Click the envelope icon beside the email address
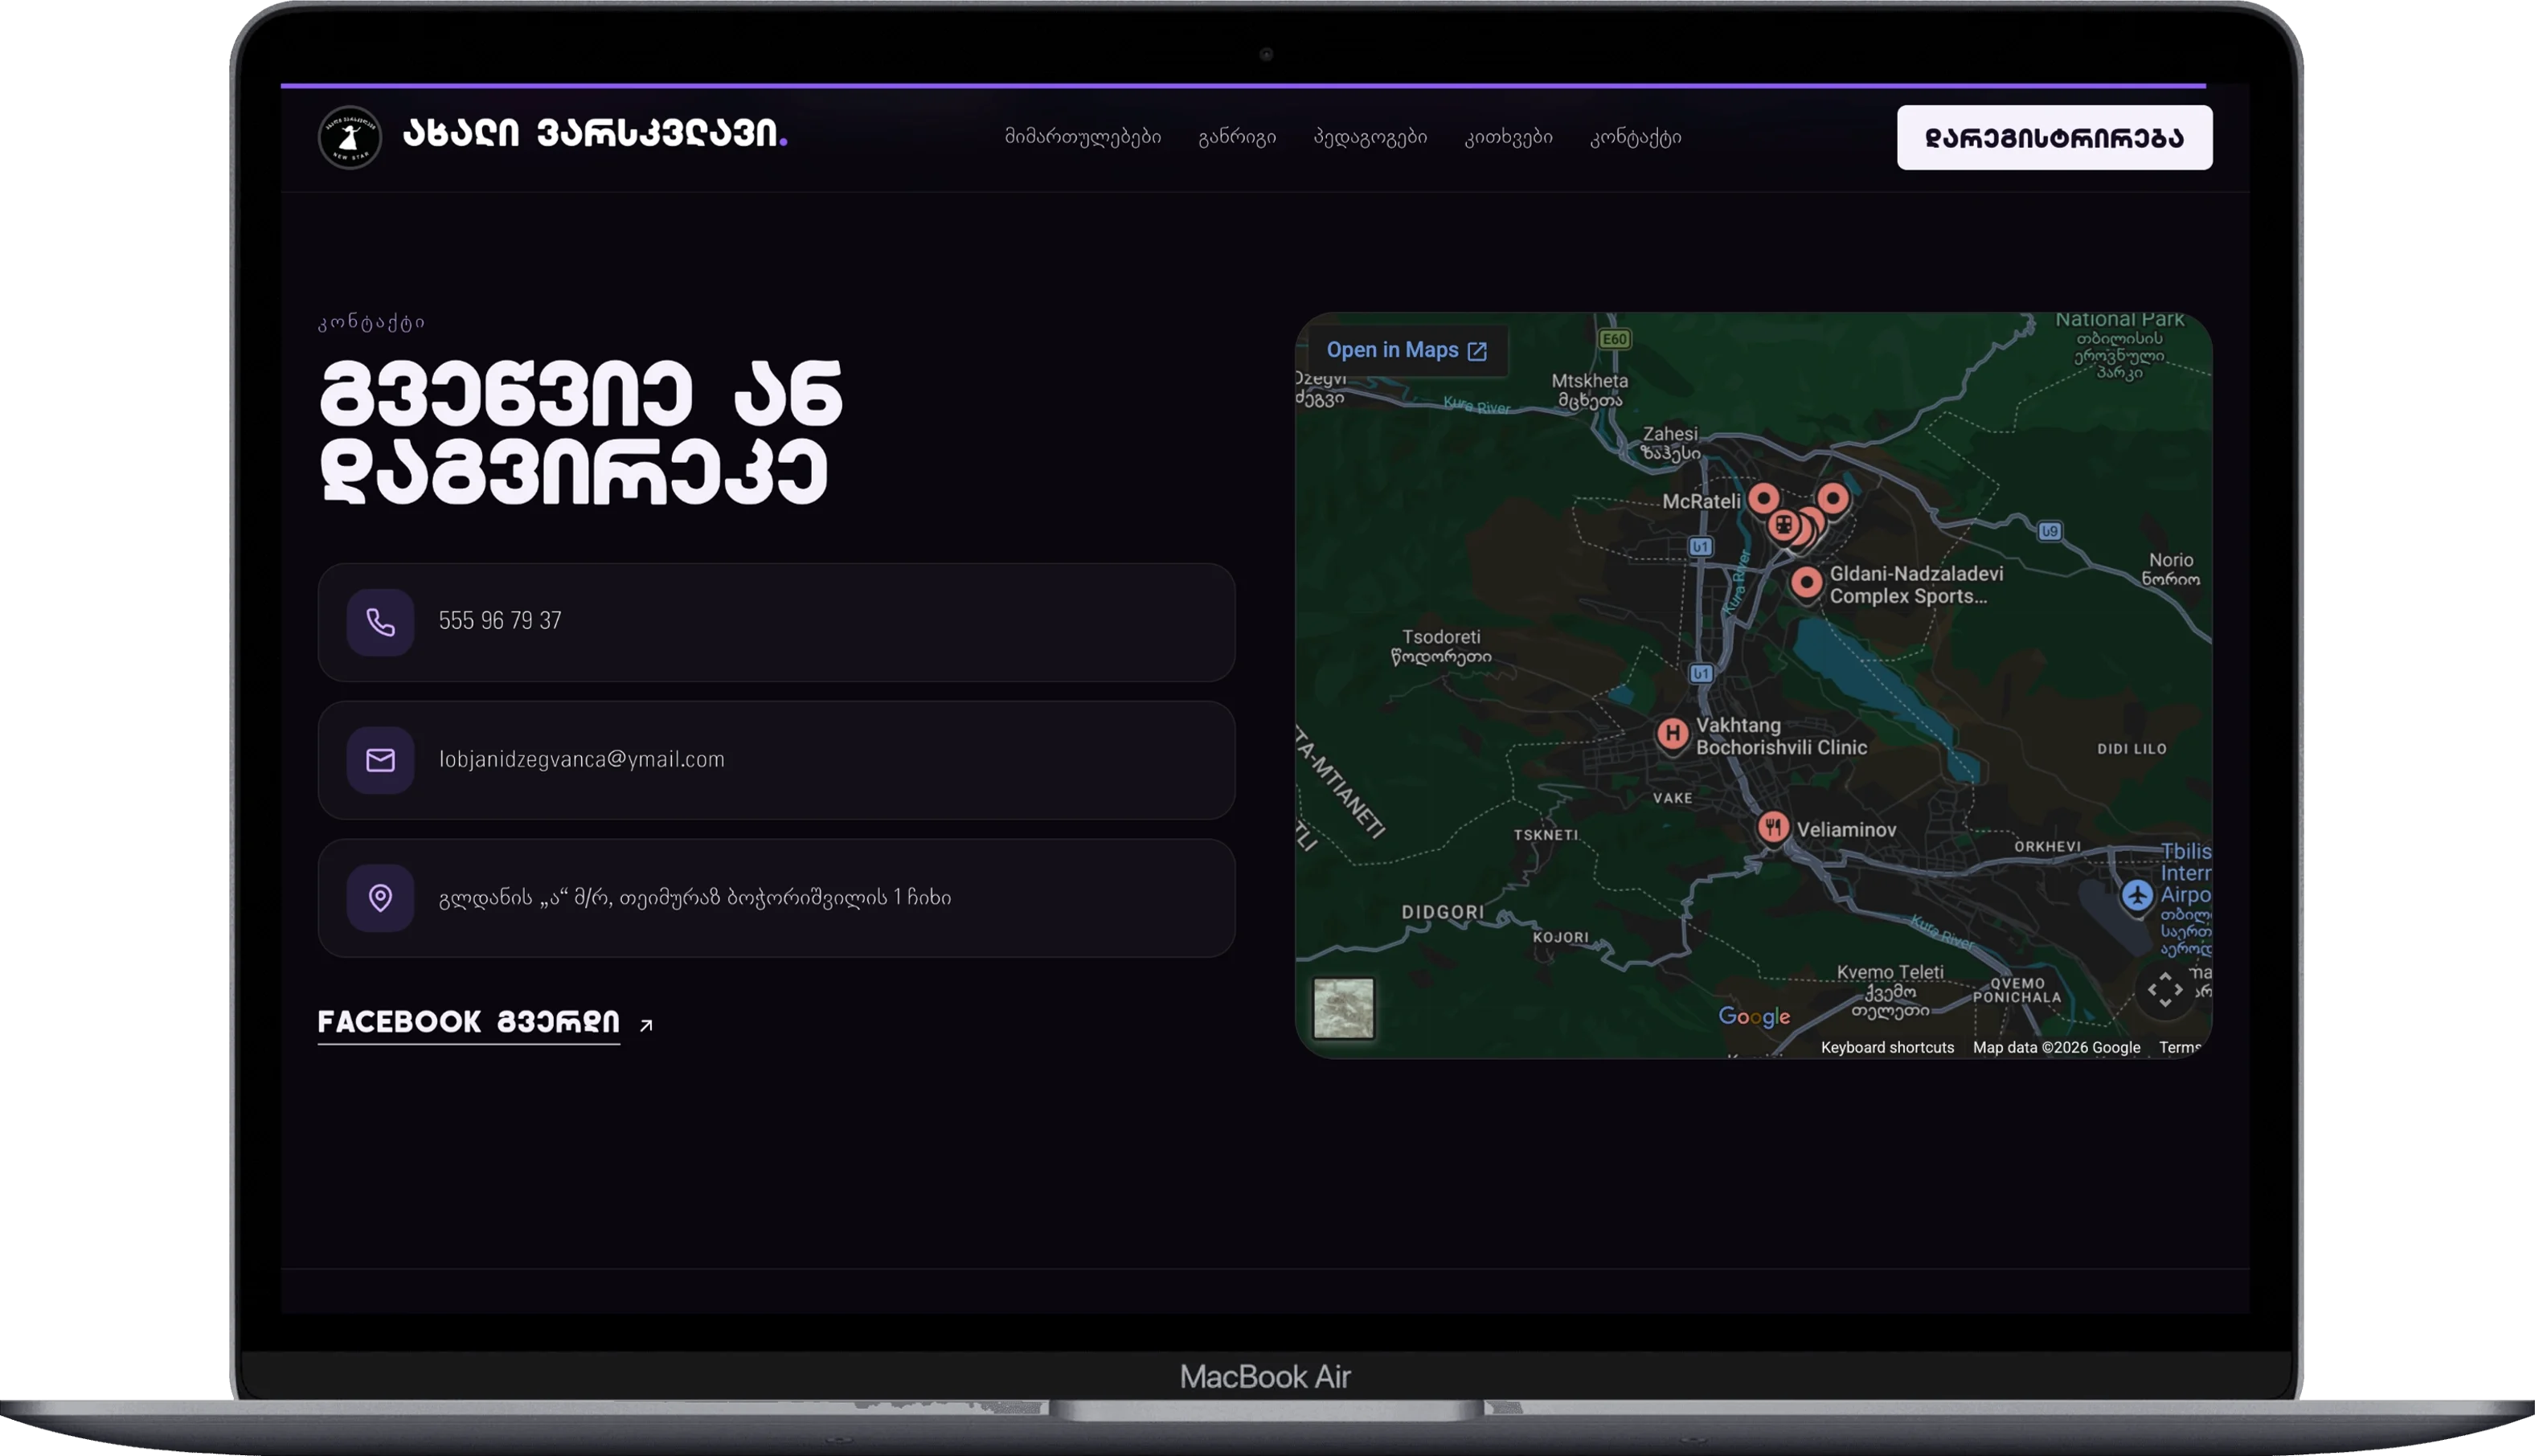The height and width of the screenshot is (1456, 2535). coord(380,760)
